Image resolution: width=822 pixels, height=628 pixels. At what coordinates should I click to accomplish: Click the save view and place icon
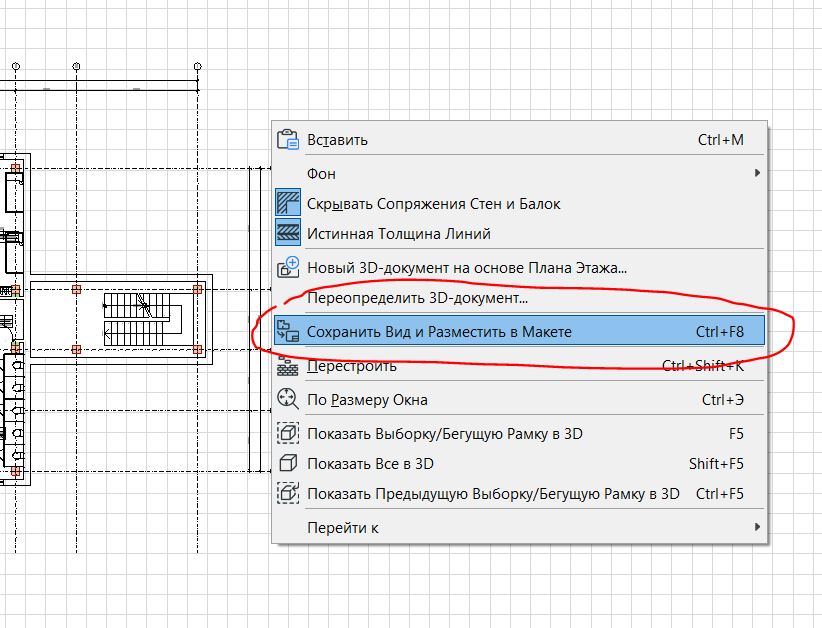[288, 331]
